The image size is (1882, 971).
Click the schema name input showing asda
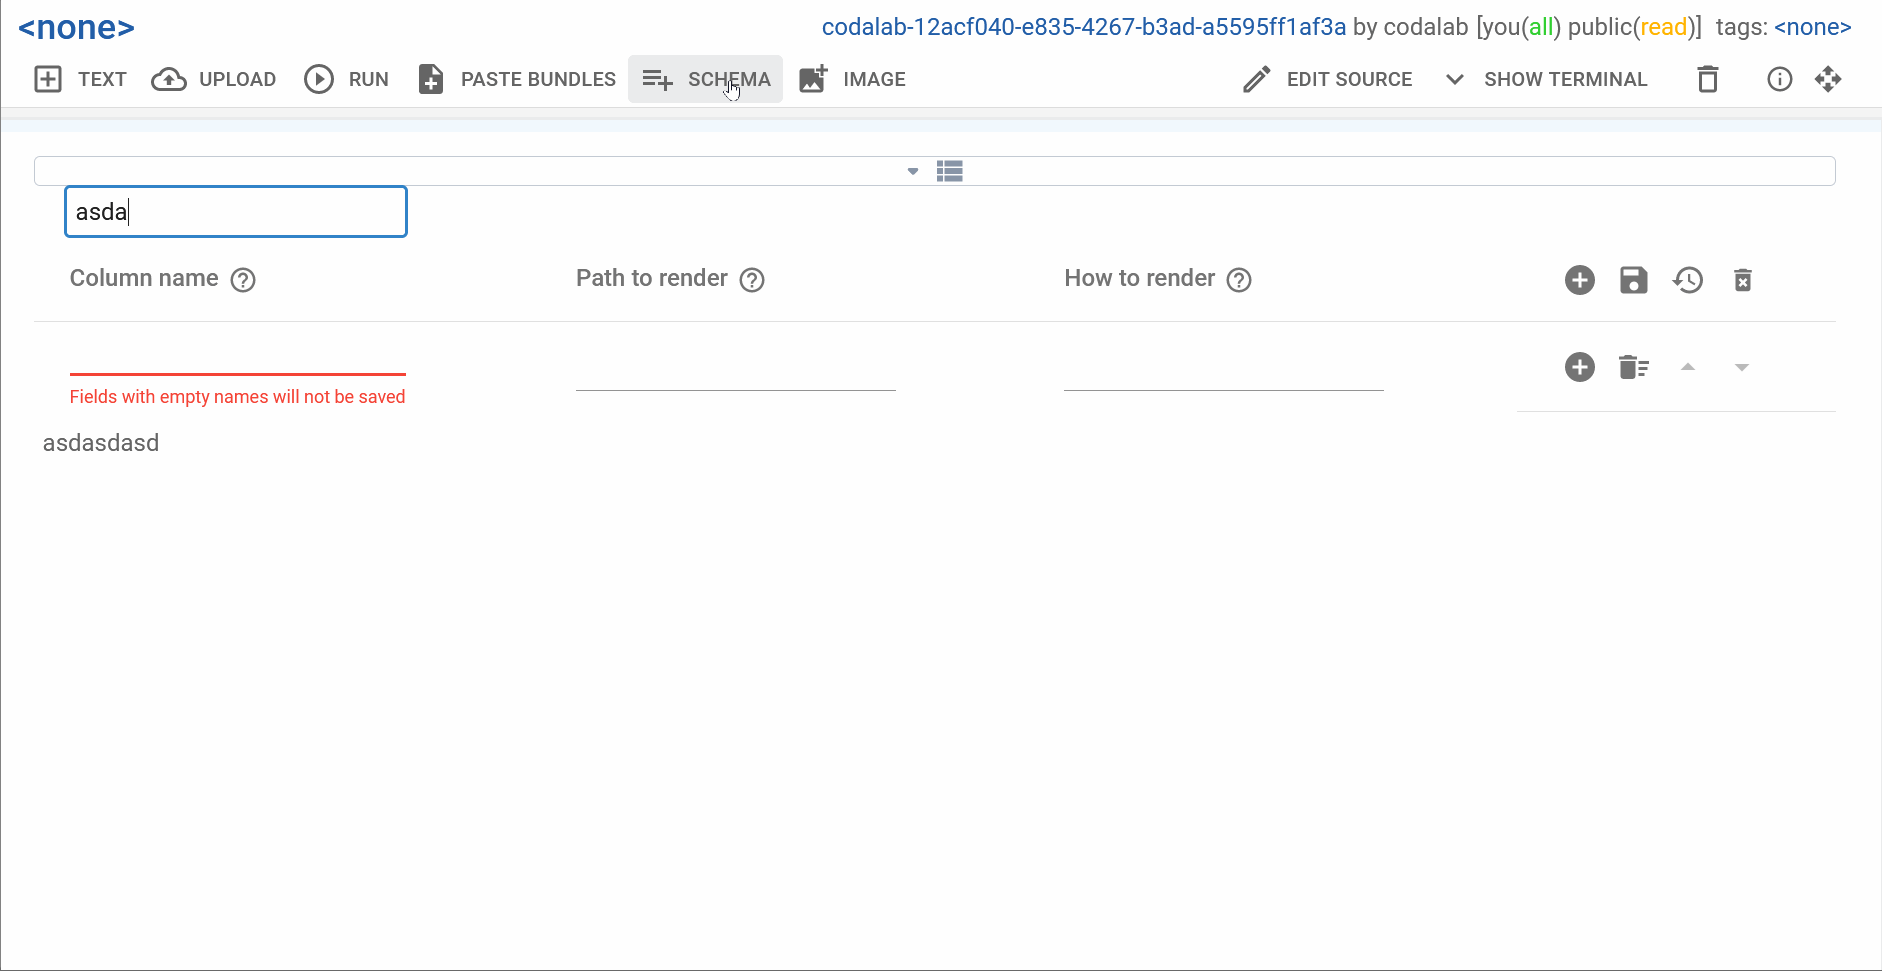click(235, 211)
